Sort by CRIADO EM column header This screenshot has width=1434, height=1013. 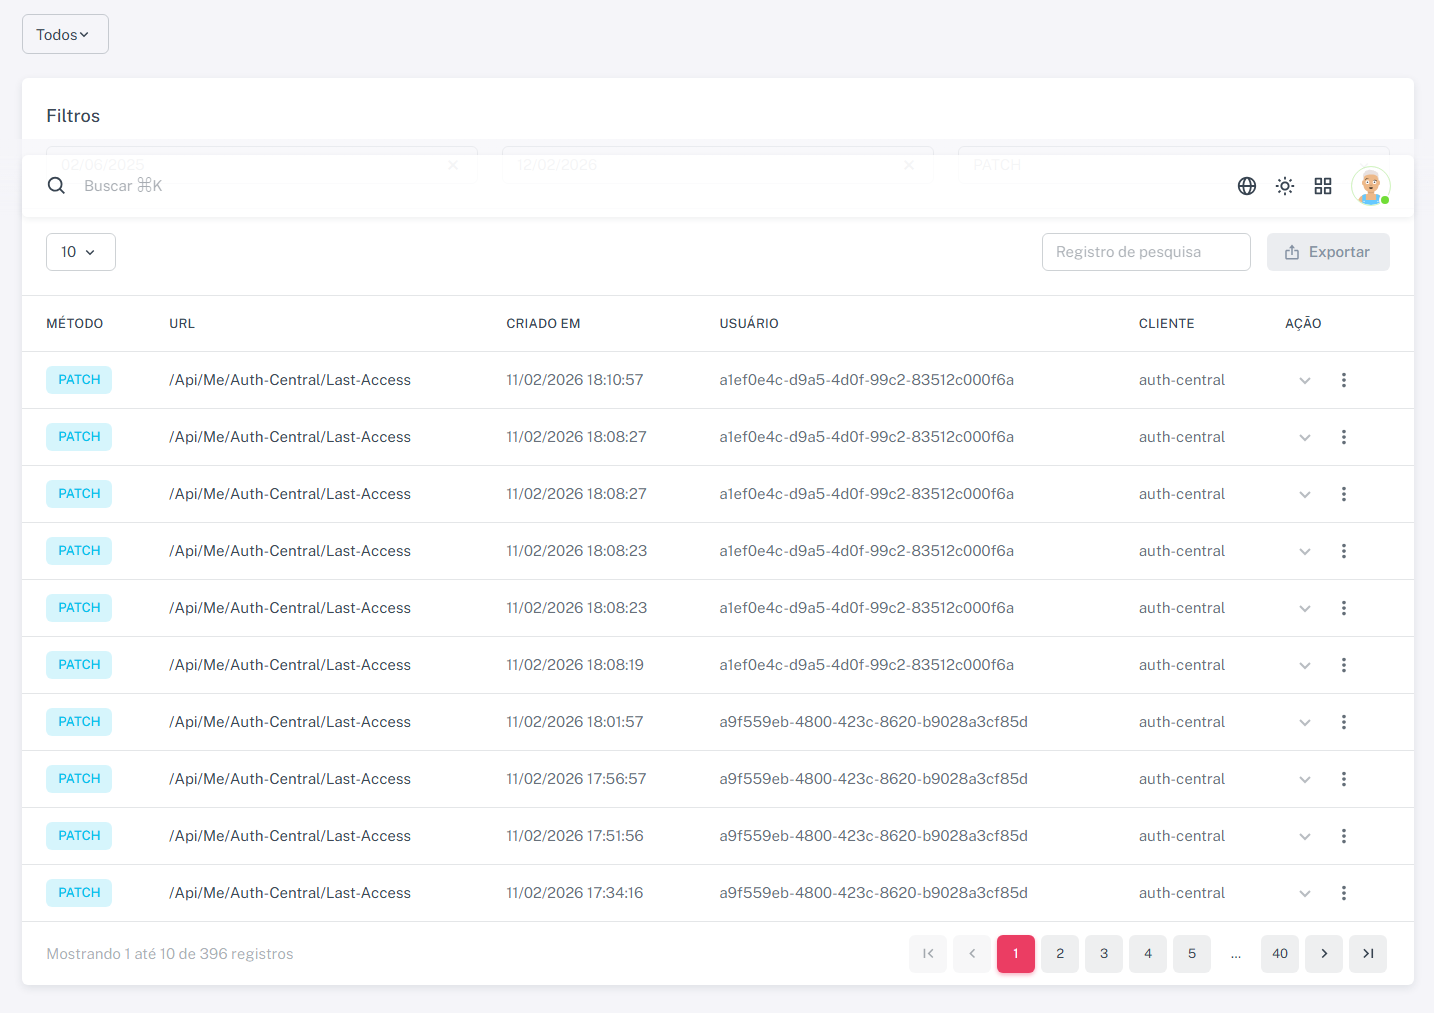pyautogui.click(x=543, y=324)
